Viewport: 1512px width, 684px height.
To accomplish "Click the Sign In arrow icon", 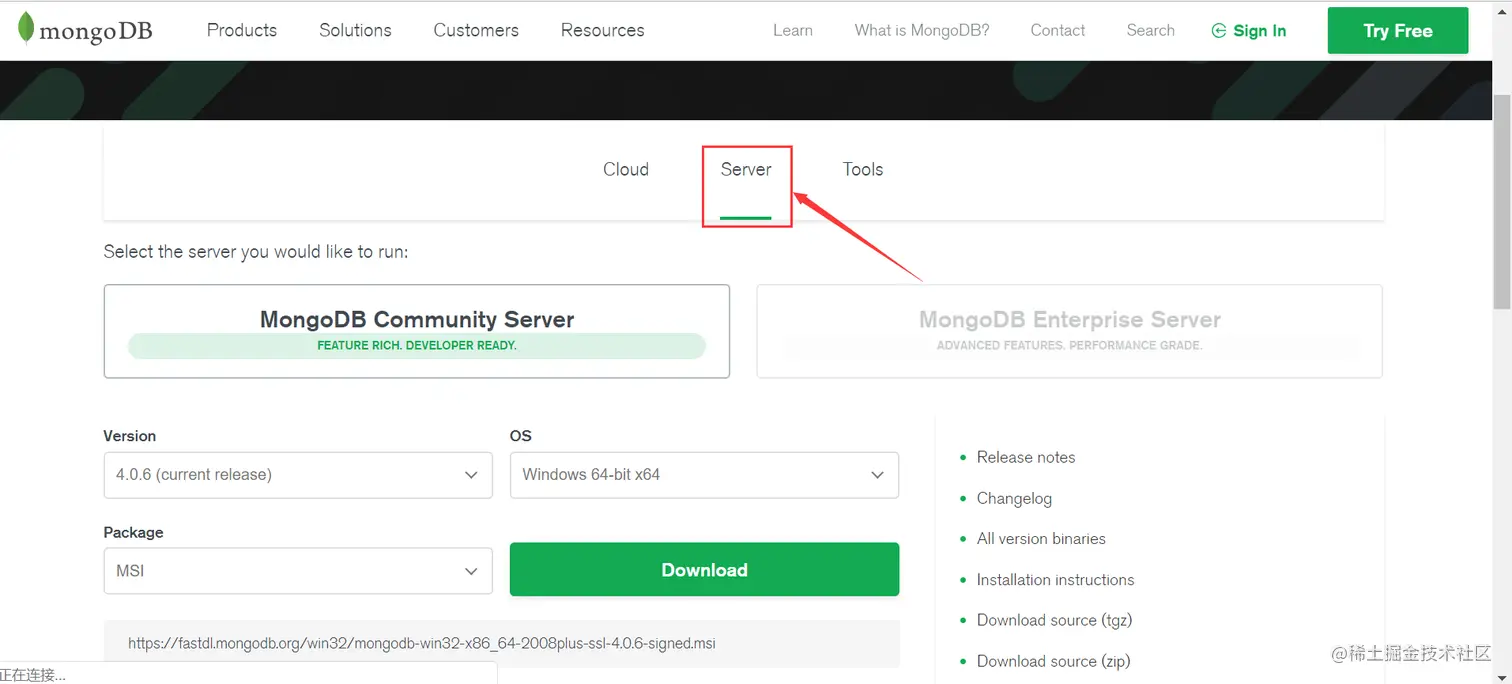I will 1218,31.
